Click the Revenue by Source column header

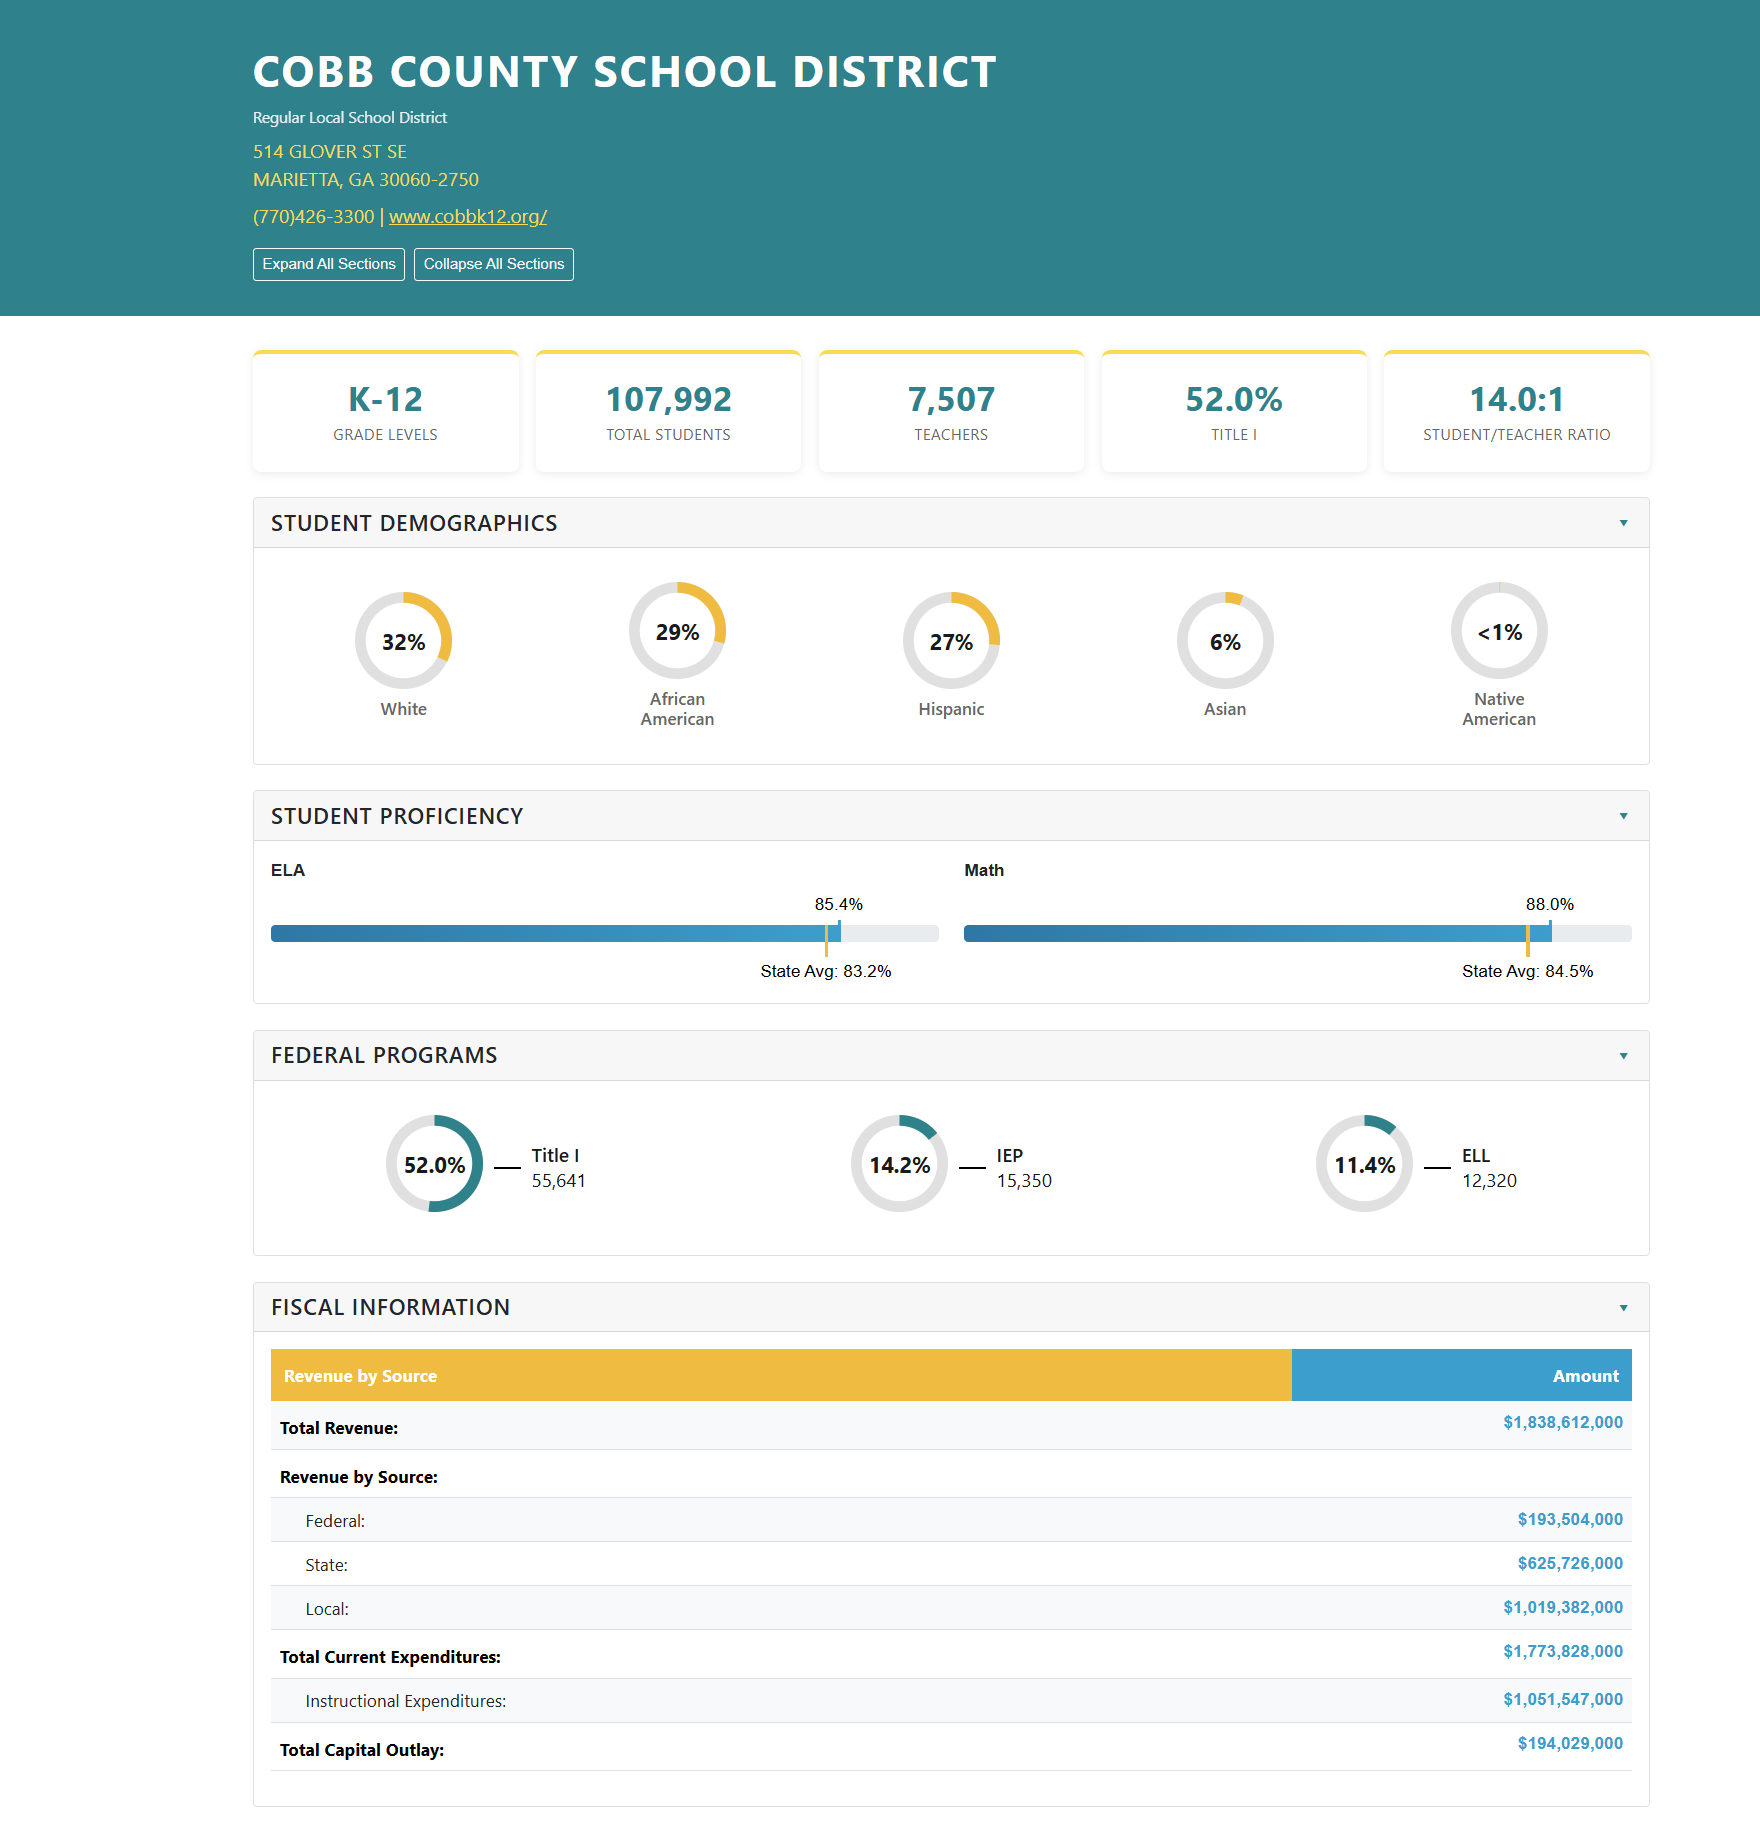pos(781,1376)
